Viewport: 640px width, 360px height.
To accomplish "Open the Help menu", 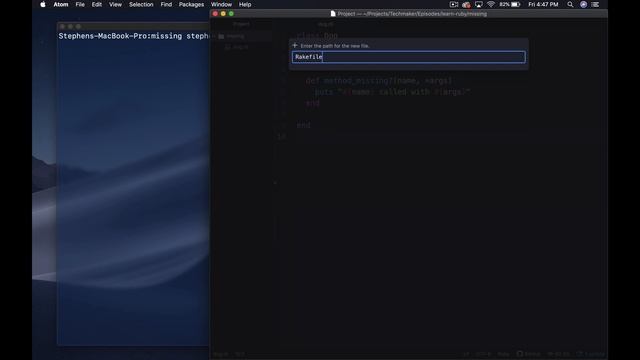I will 245,4.
